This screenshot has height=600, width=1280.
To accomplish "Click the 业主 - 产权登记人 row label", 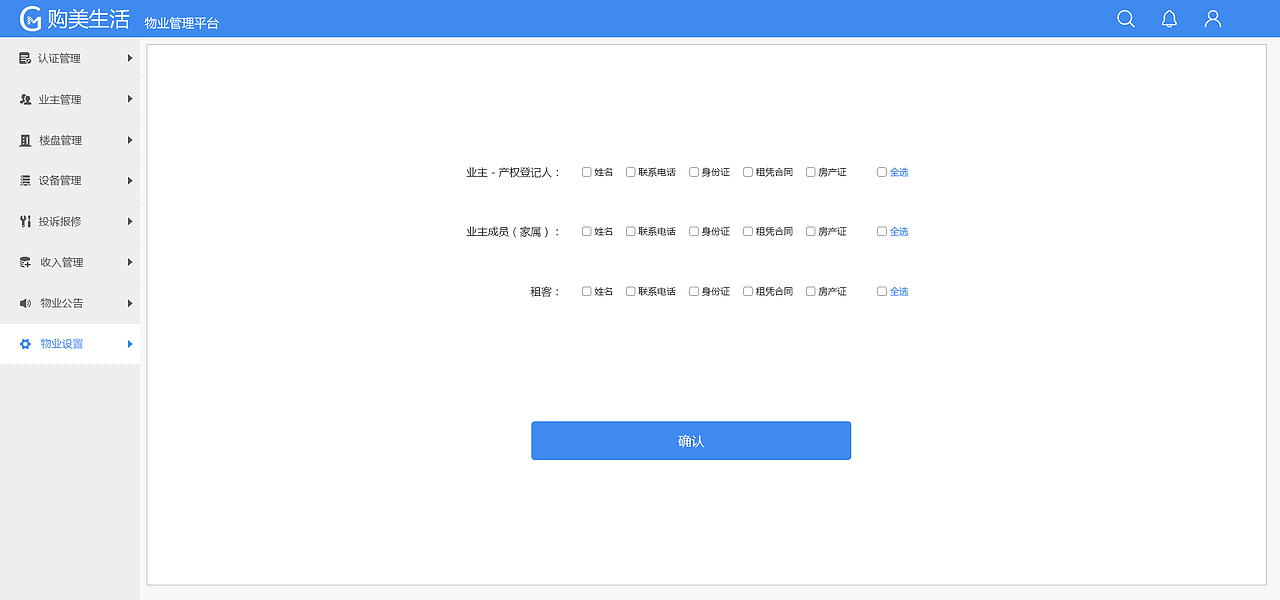I will click(513, 172).
